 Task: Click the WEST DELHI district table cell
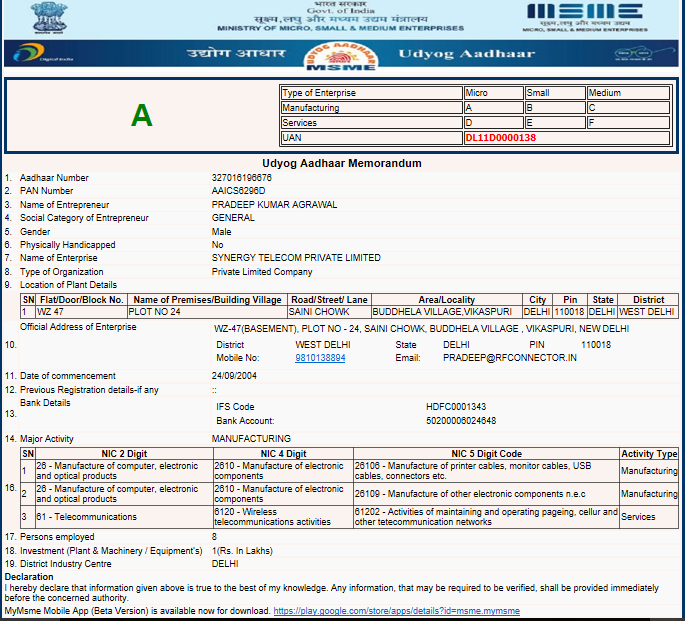[x=648, y=312]
